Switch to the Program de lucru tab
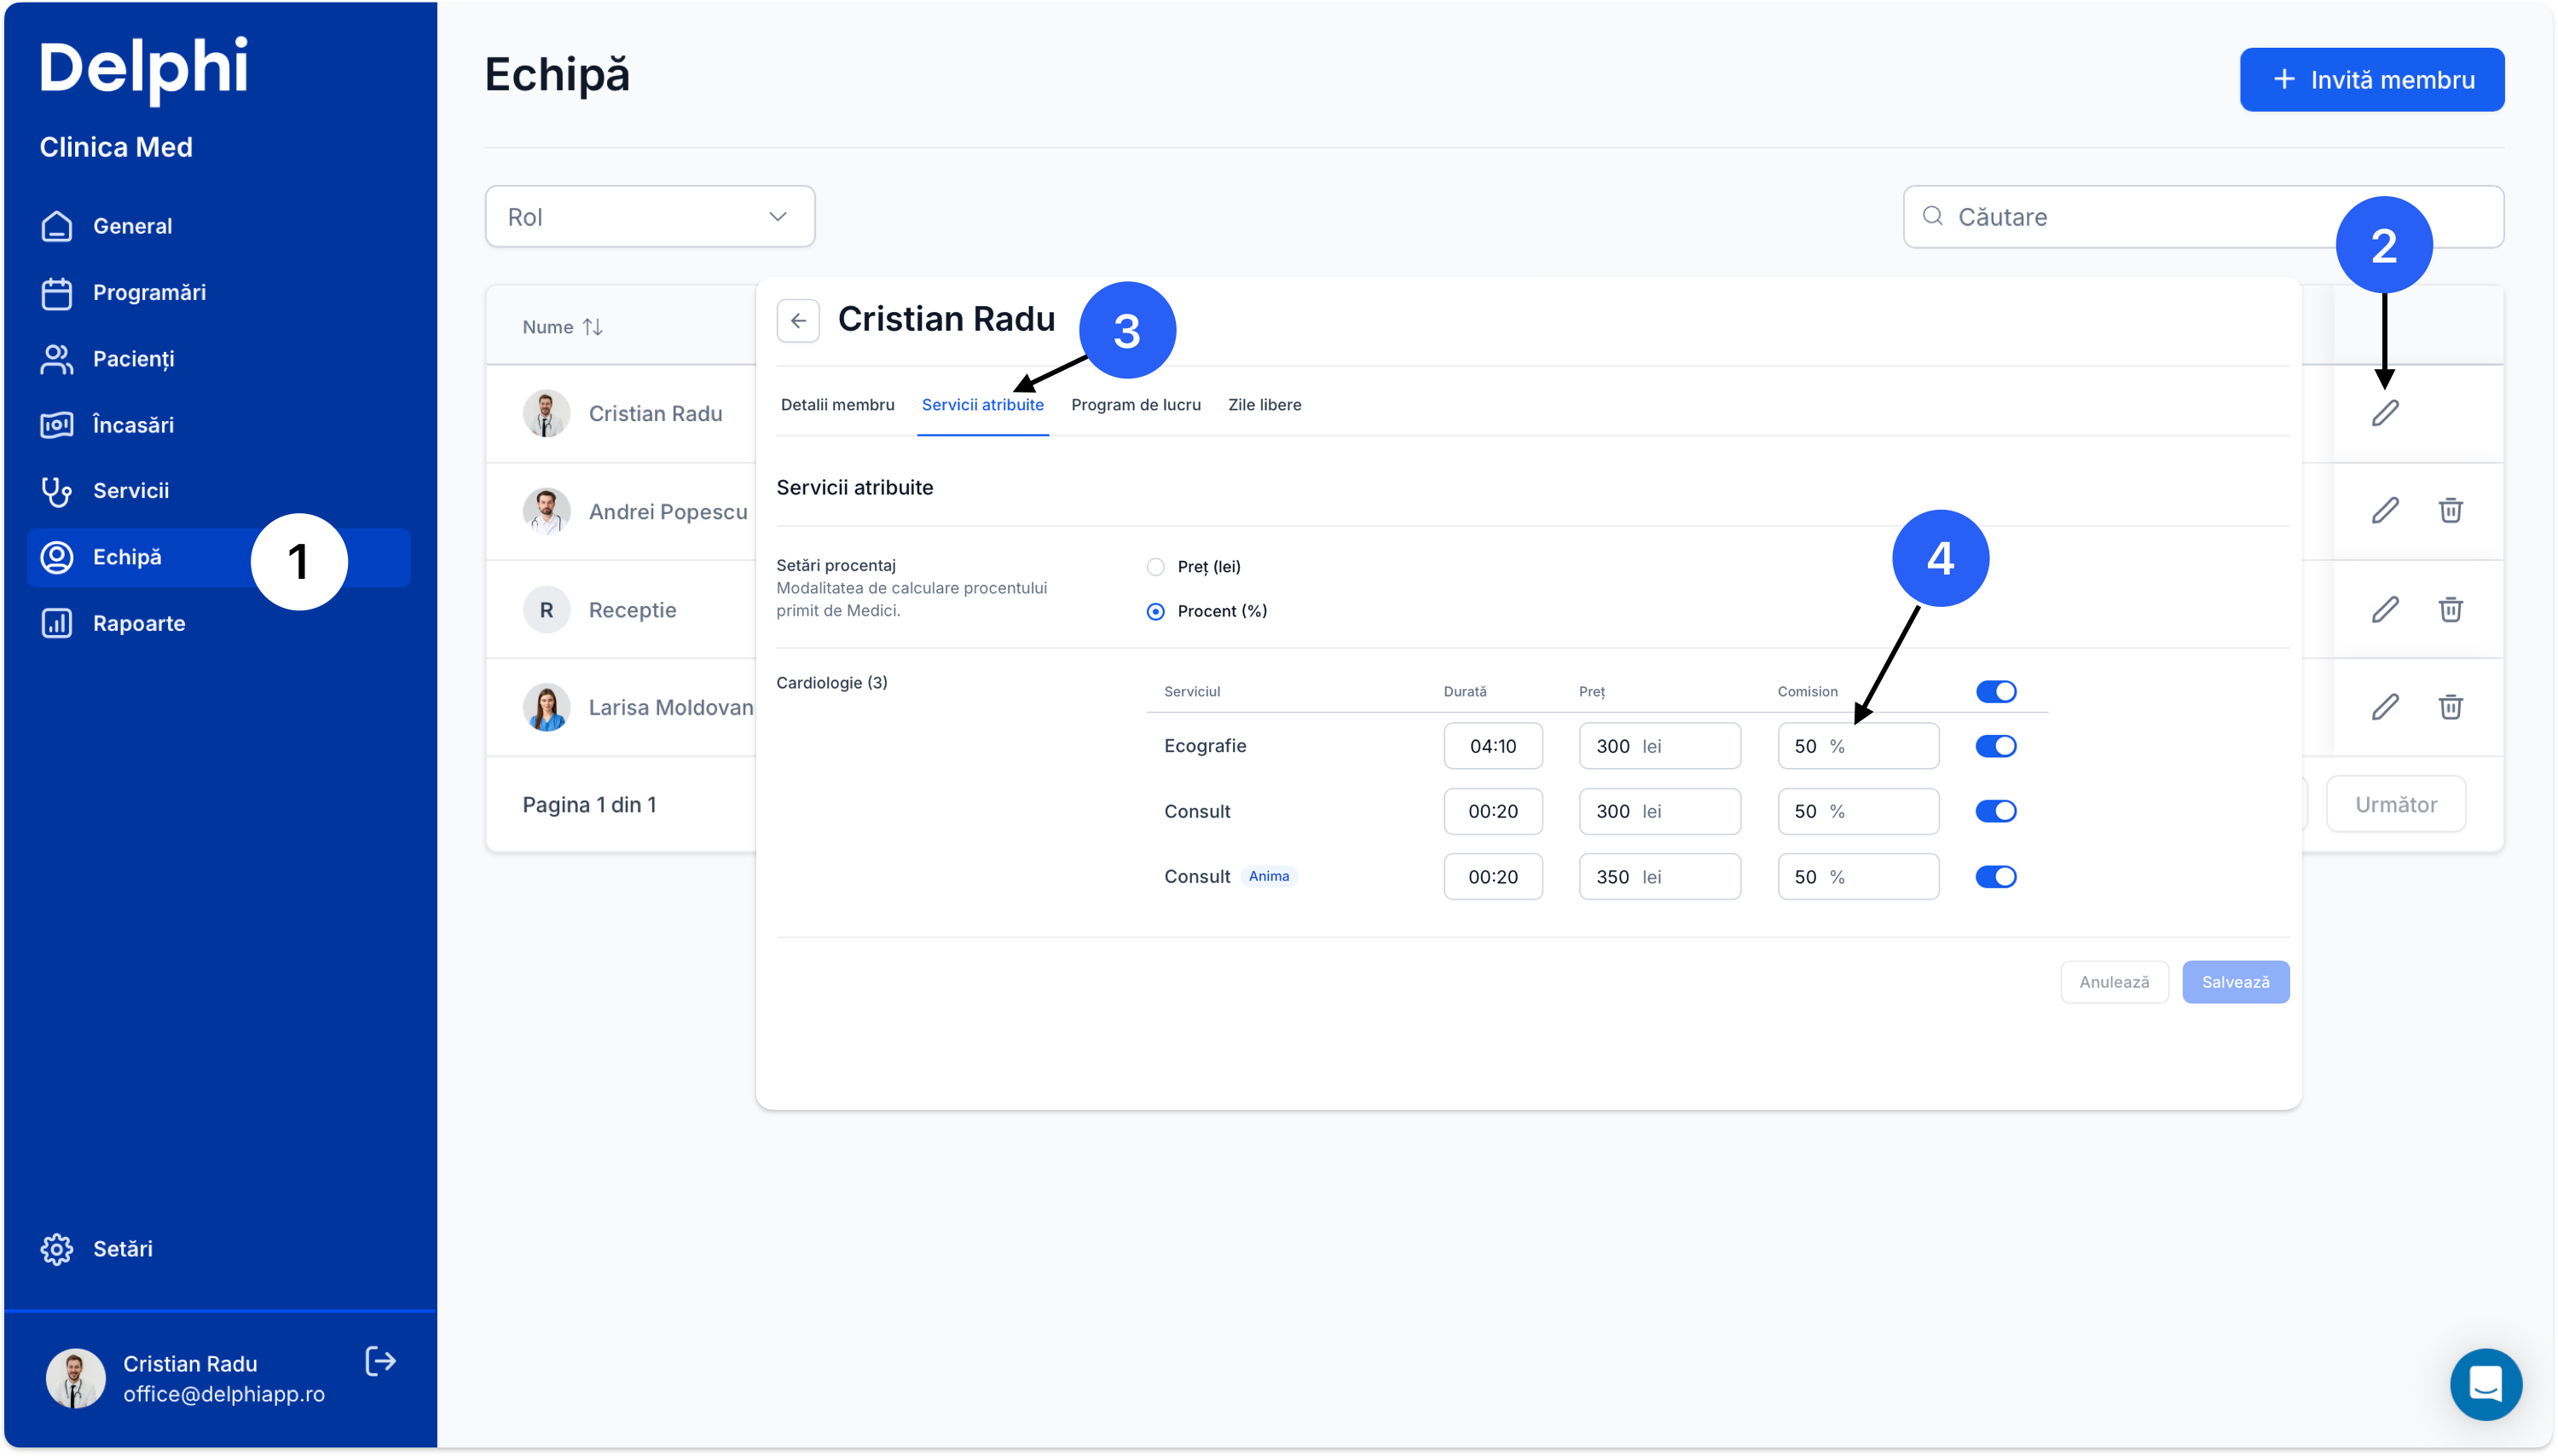2558x1456 pixels. (1135, 405)
